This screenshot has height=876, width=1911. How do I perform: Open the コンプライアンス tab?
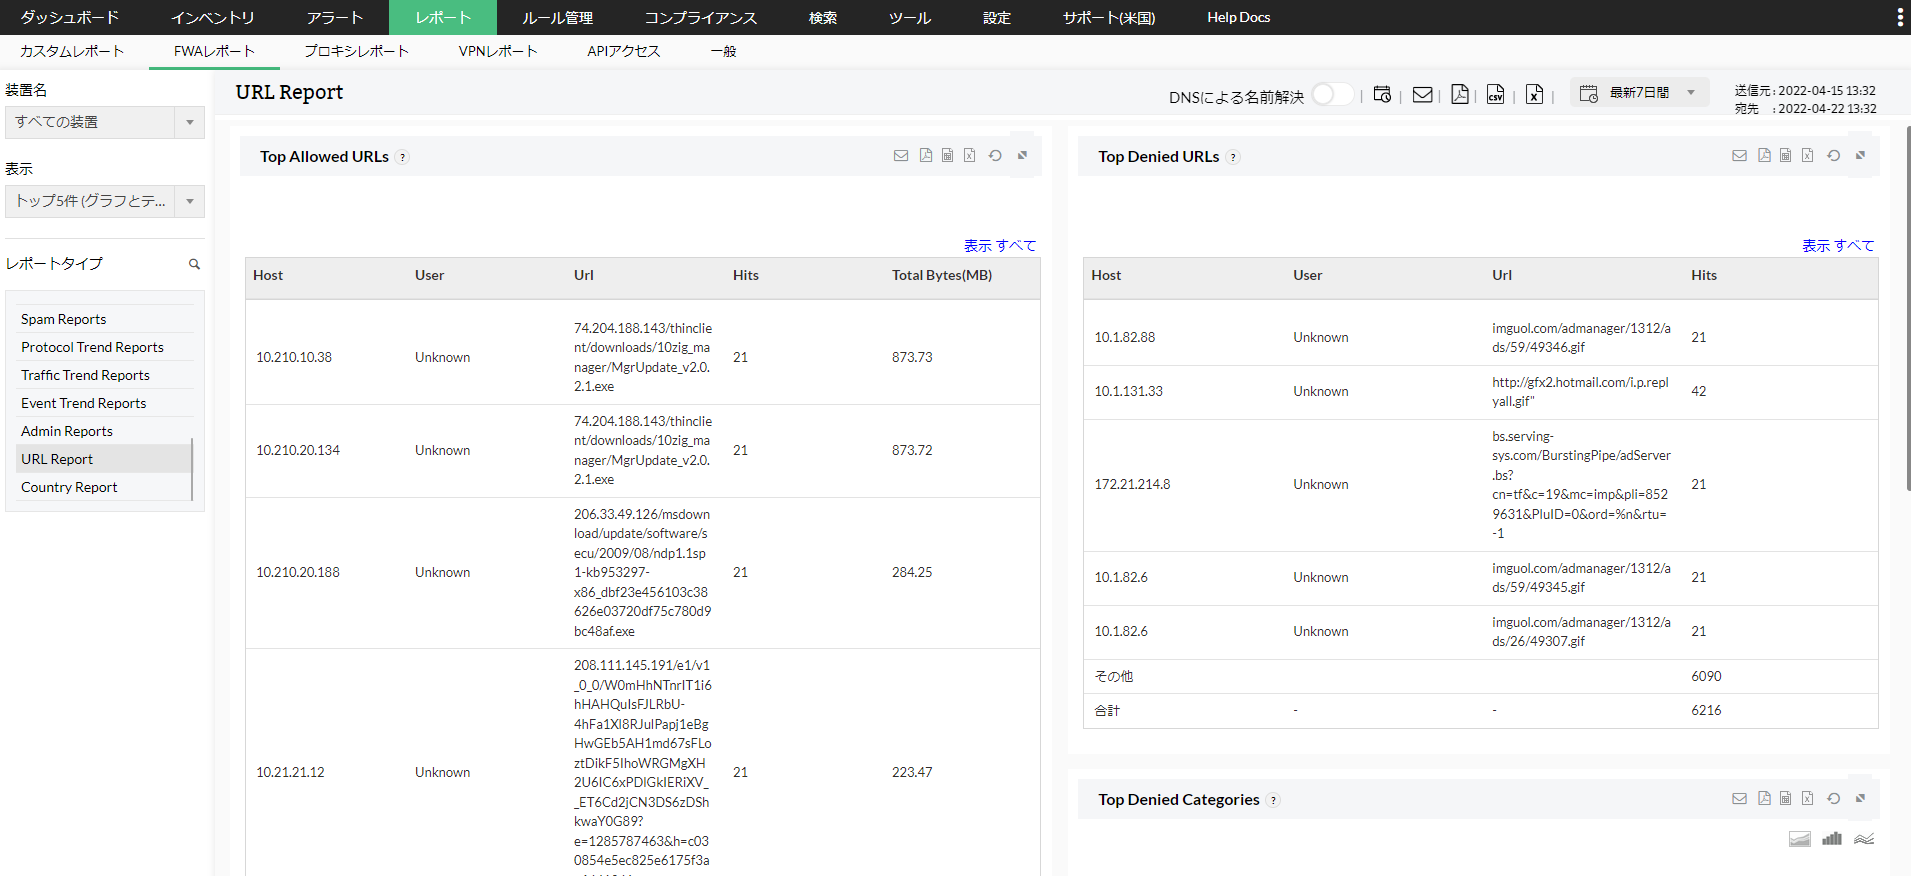701,17
